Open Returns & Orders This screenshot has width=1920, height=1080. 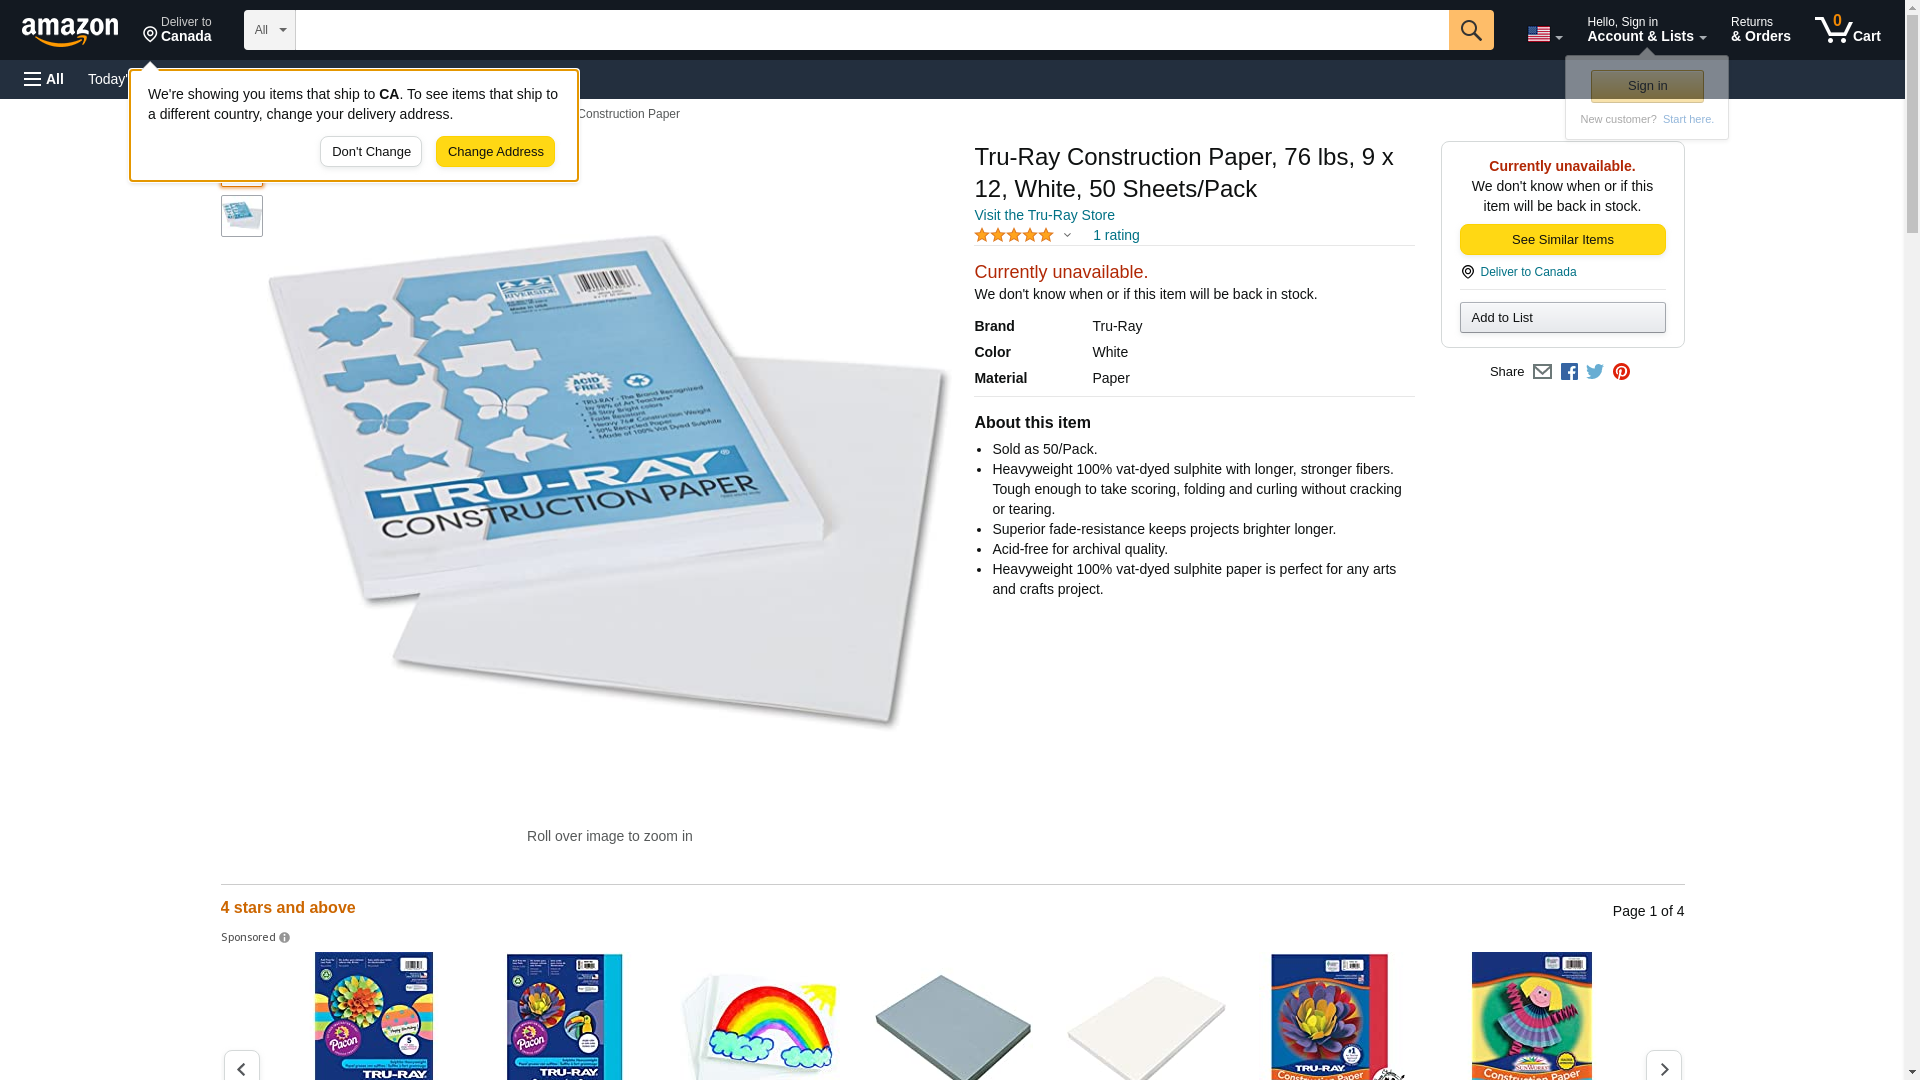click(x=1760, y=30)
